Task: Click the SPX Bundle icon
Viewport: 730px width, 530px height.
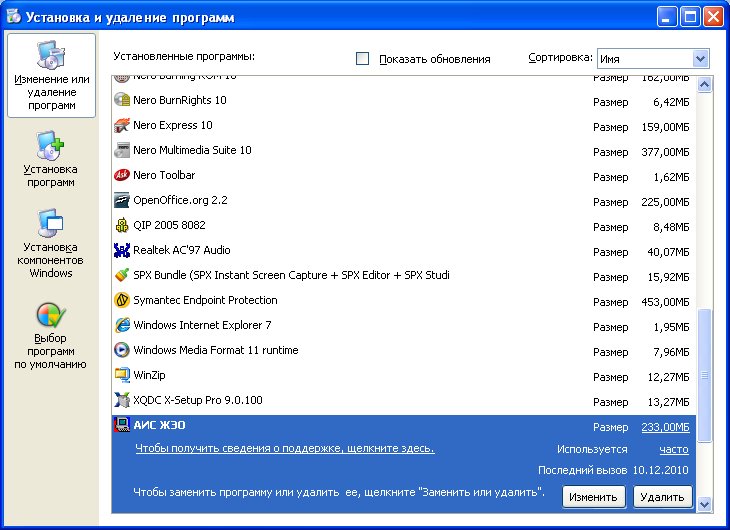Action: pos(122,275)
